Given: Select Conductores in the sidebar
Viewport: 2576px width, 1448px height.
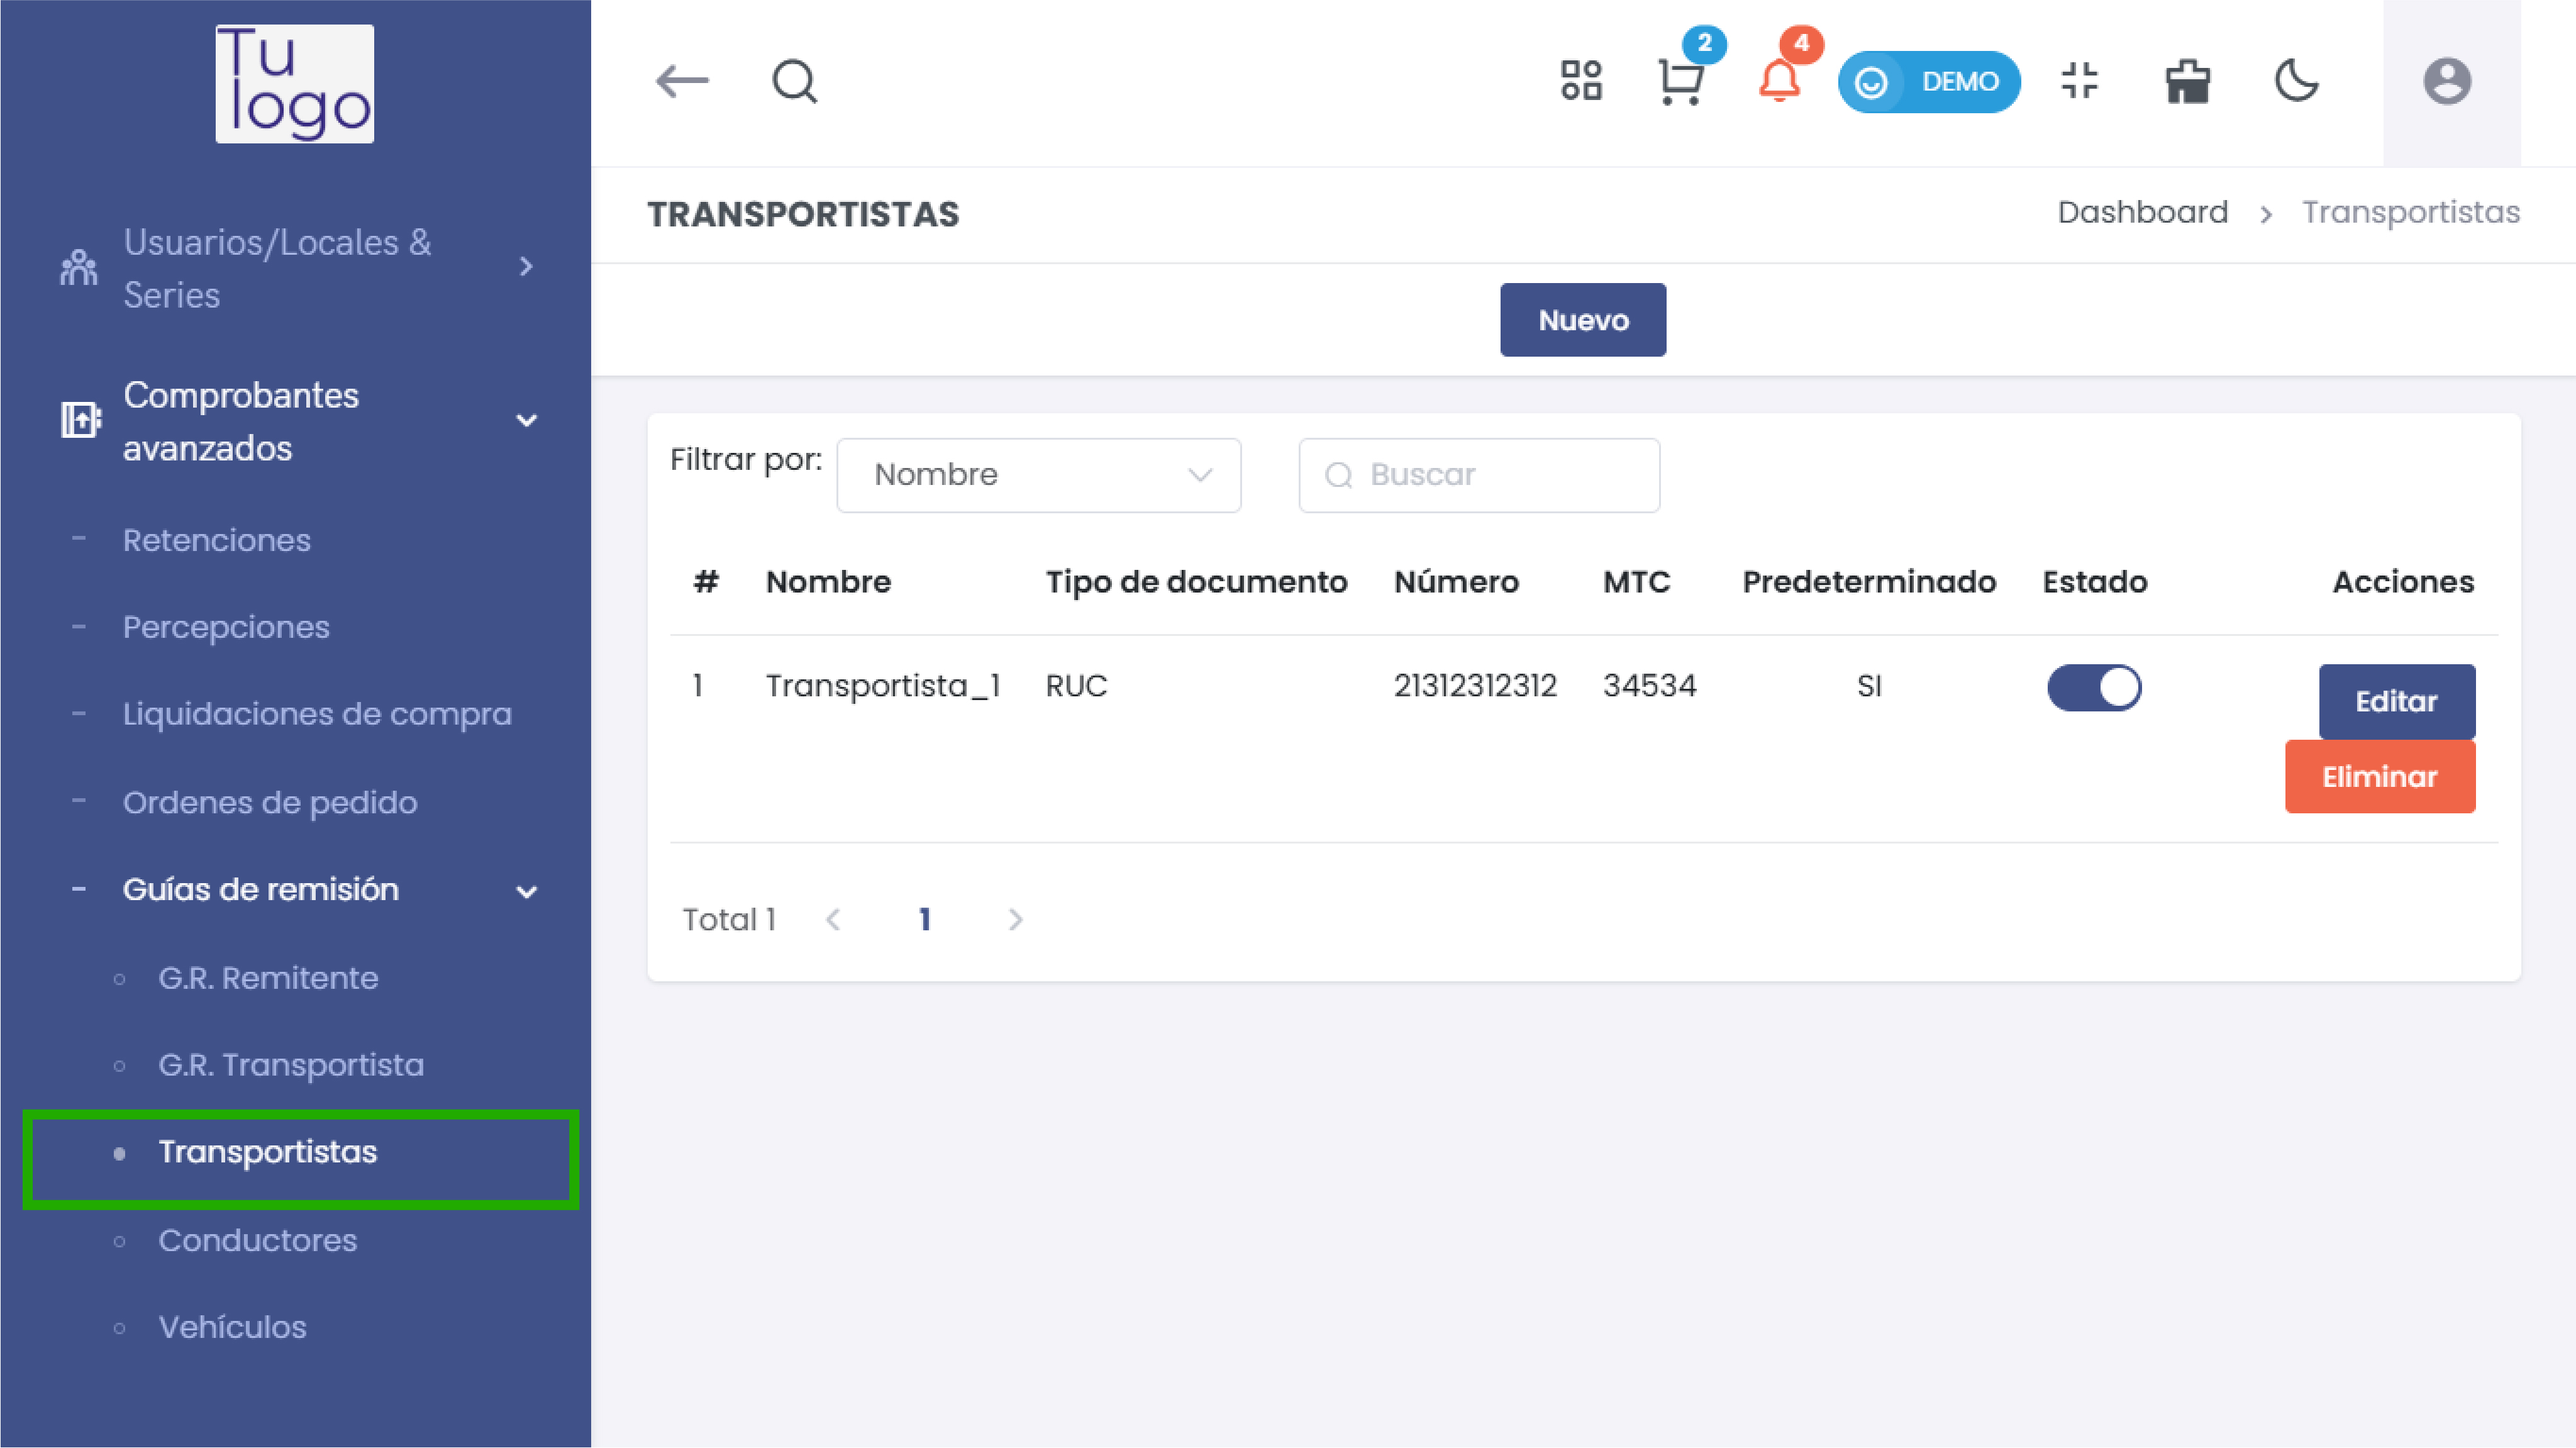Looking at the screenshot, I should 257,1240.
